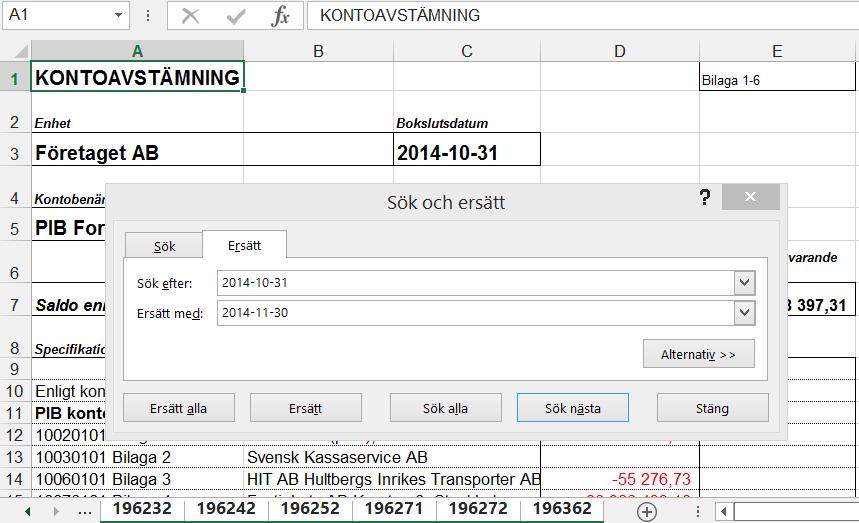Click the select-all corner triangle
The height and width of the screenshot is (523, 859).
point(21,51)
